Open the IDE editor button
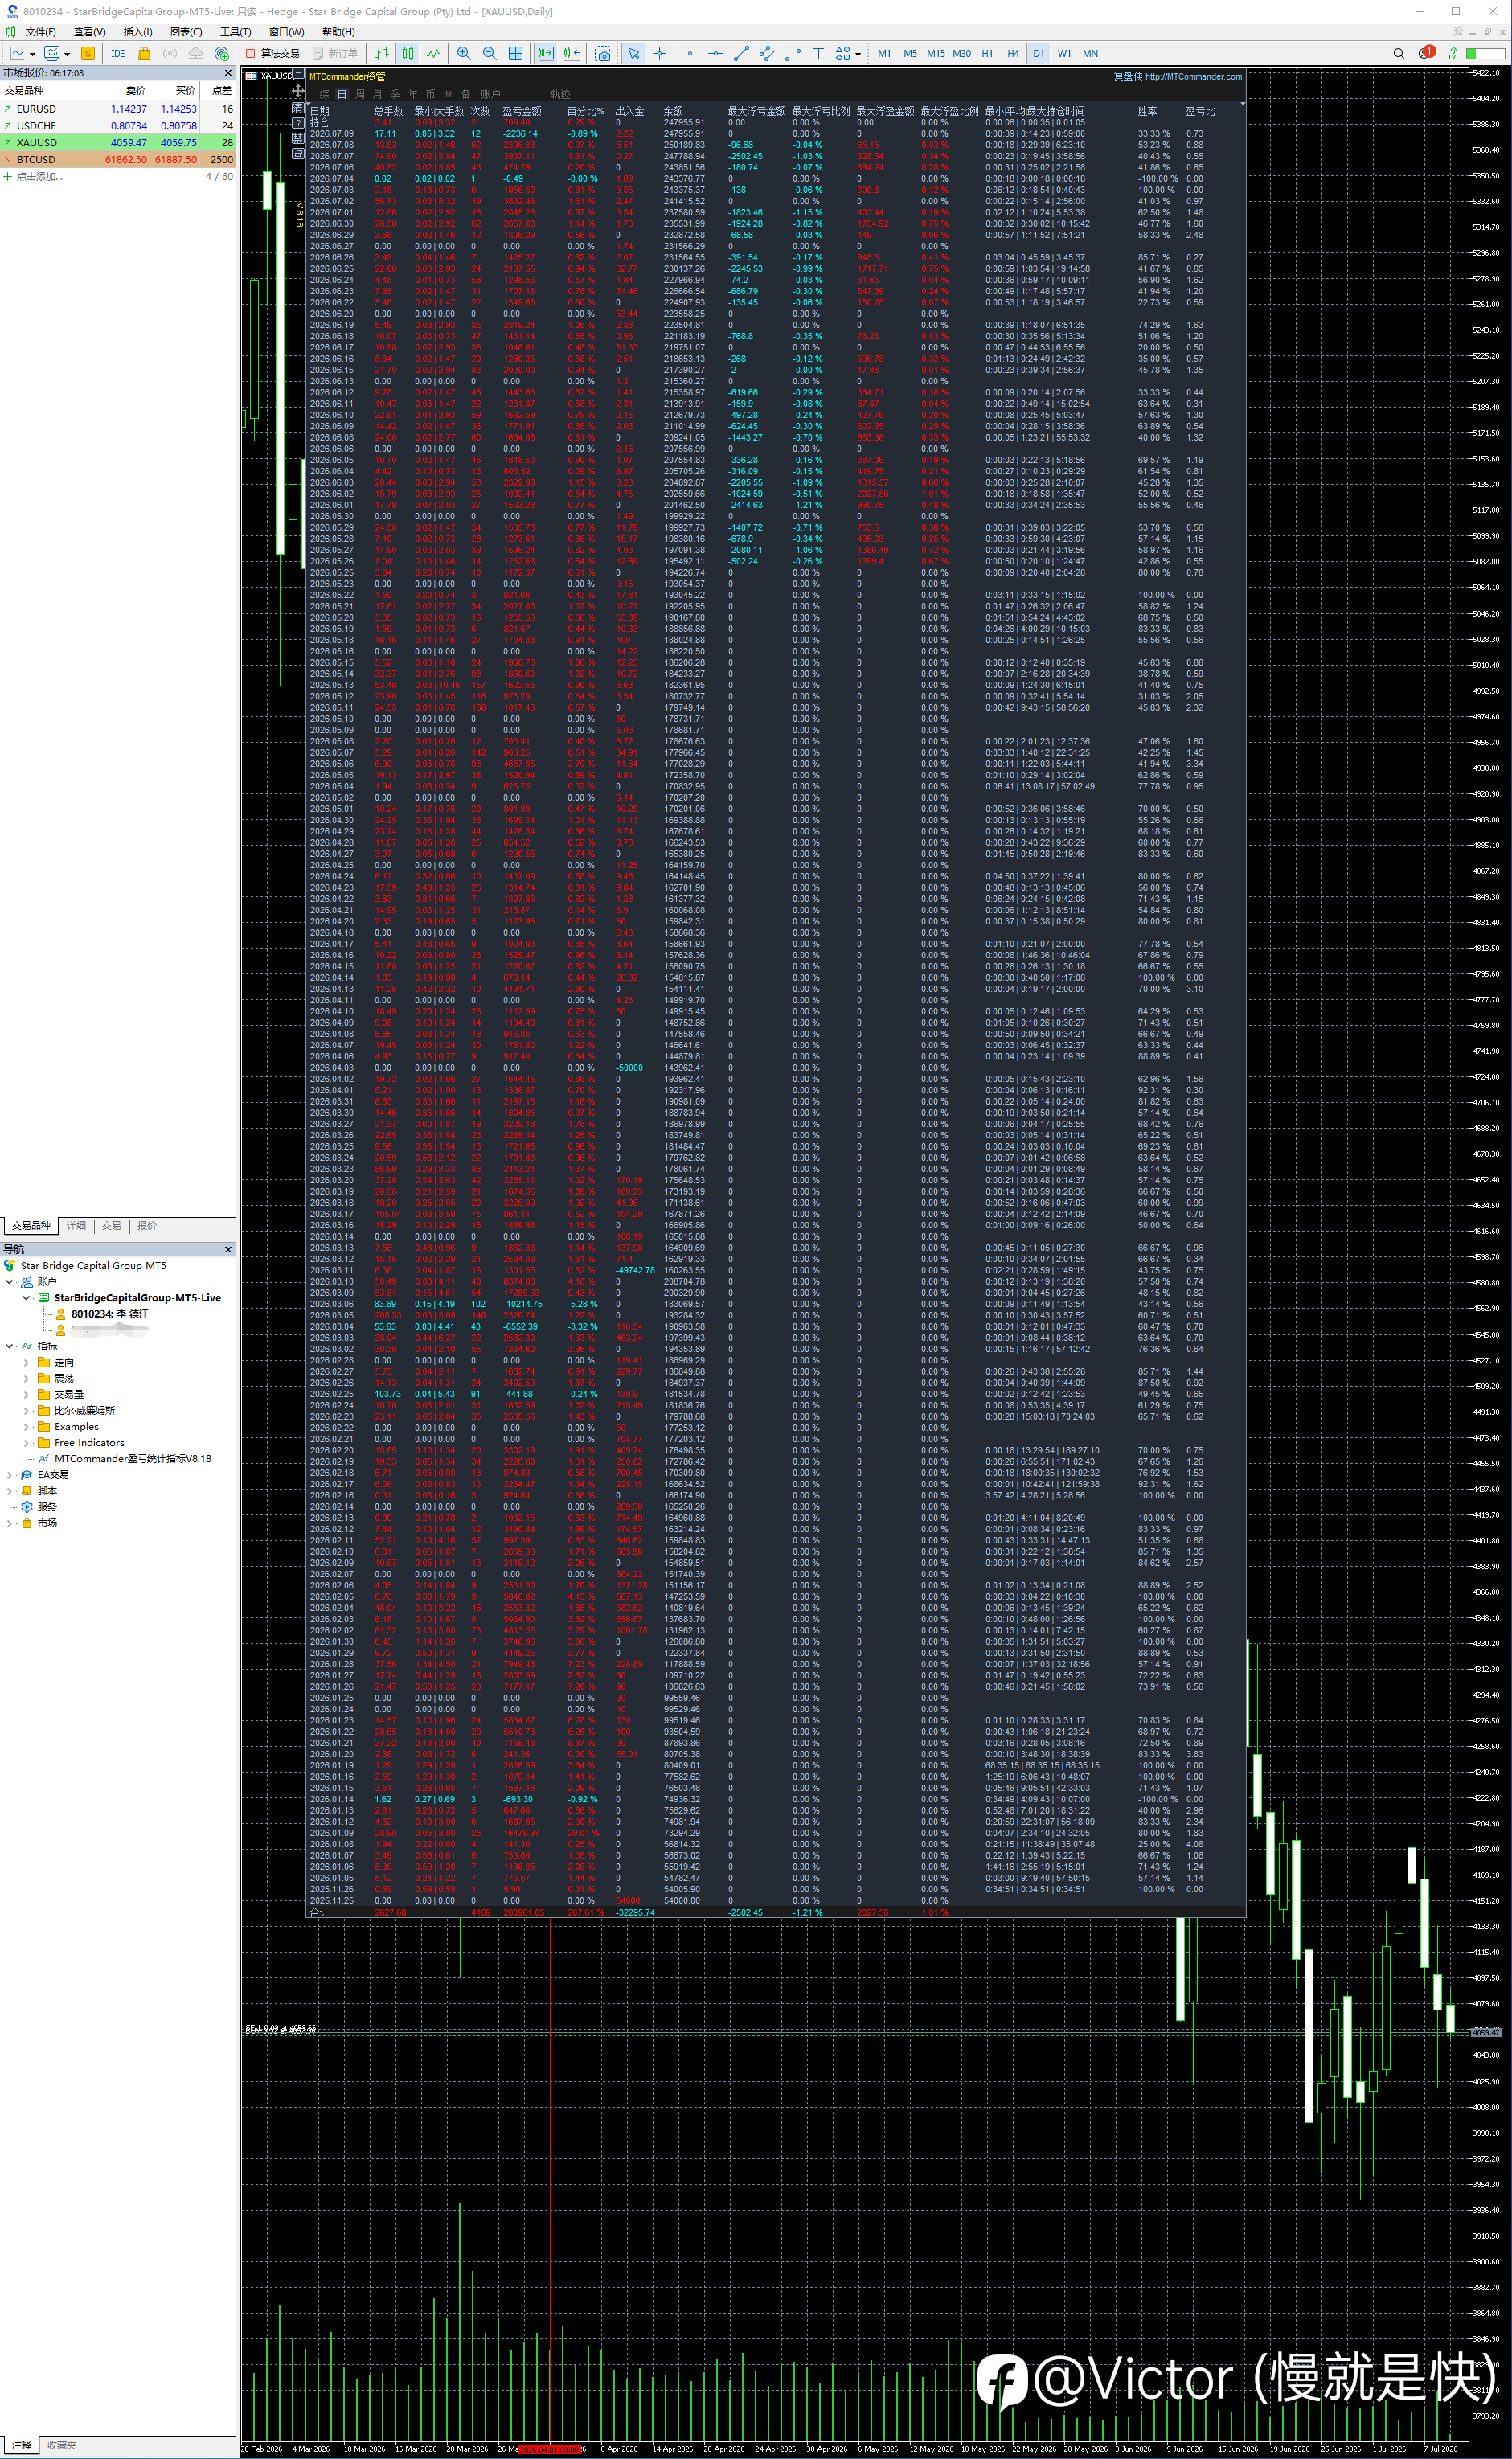 118,54
